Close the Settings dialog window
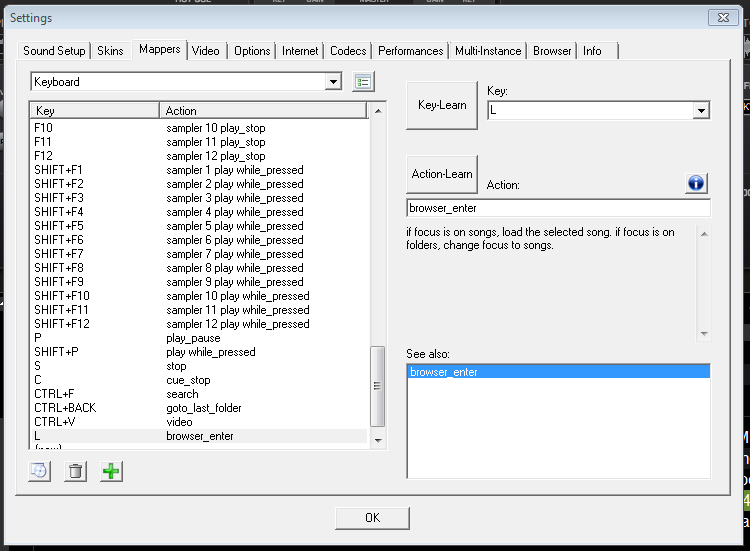The height and width of the screenshot is (551, 750). [723, 18]
